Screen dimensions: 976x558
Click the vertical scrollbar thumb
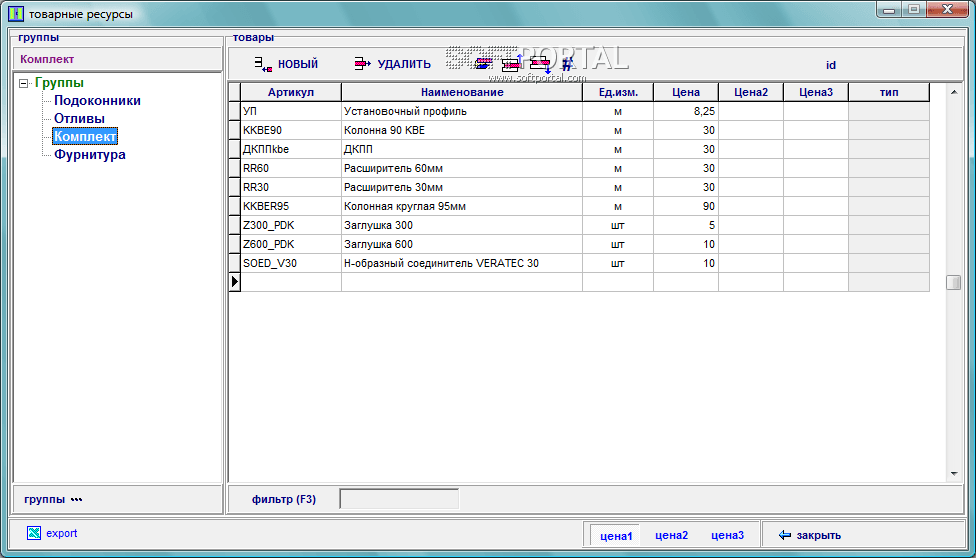pyautogui.click(x=954, y=282)
